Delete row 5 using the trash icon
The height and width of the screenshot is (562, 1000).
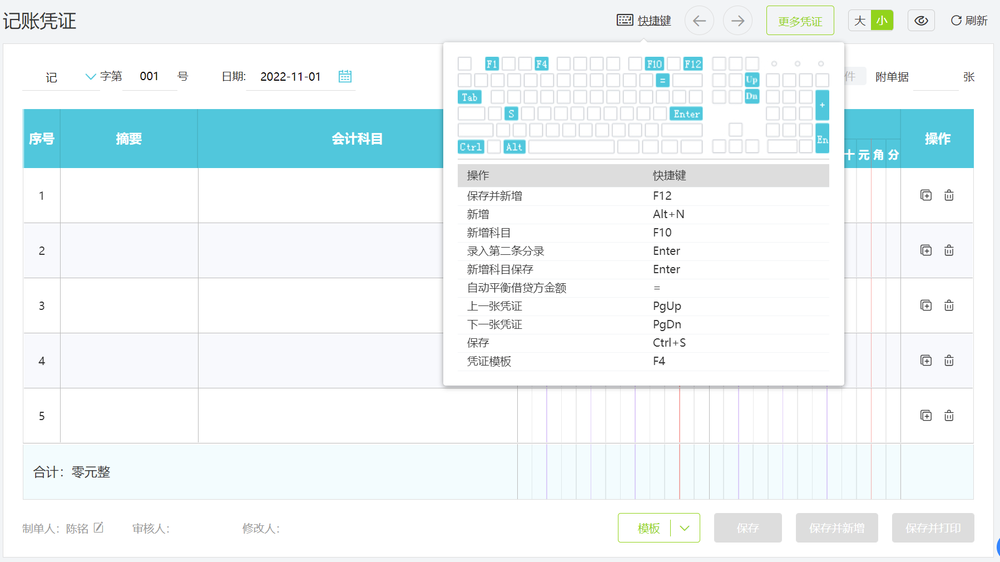click(x=949, y=416)
